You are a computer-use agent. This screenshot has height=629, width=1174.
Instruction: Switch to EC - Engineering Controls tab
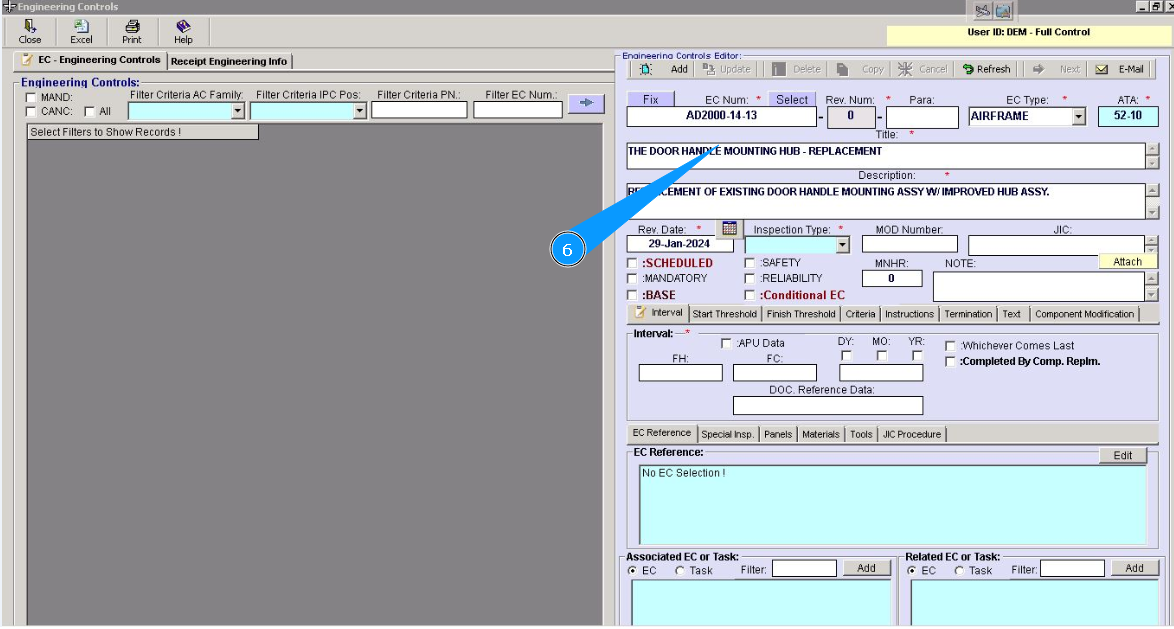coord(91,60)
